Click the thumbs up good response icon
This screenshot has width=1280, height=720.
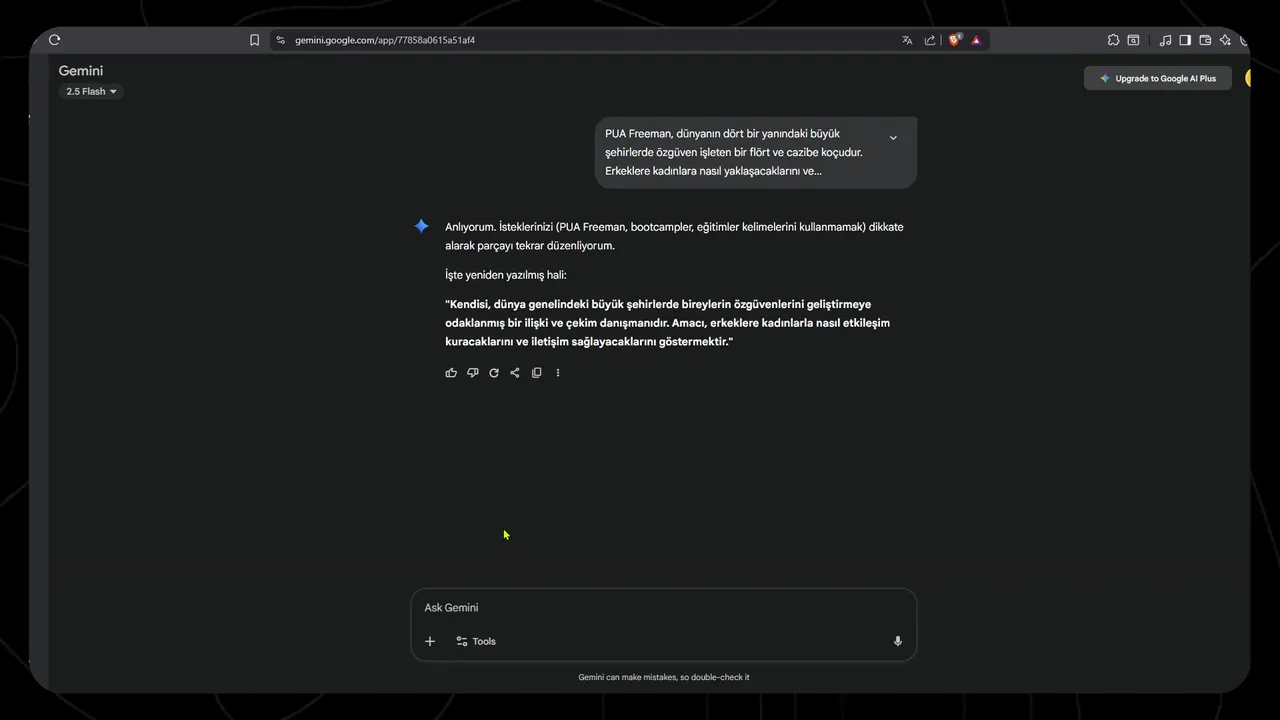click(451, 373)
